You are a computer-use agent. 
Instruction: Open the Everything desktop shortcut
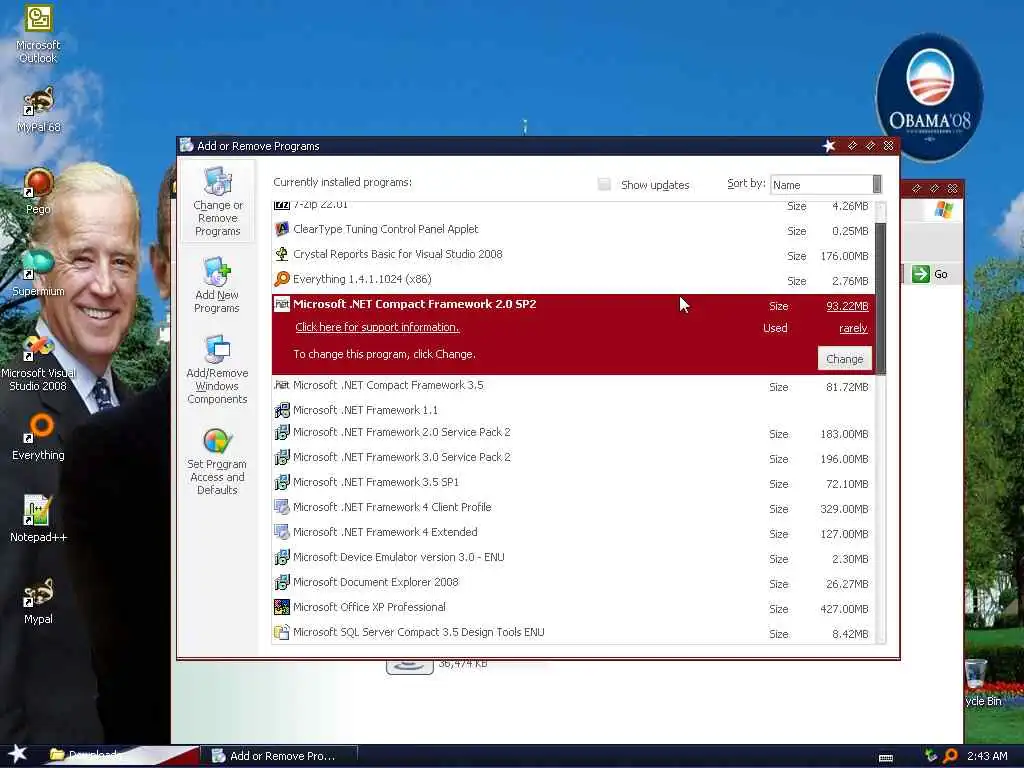(x=38, y=437)
